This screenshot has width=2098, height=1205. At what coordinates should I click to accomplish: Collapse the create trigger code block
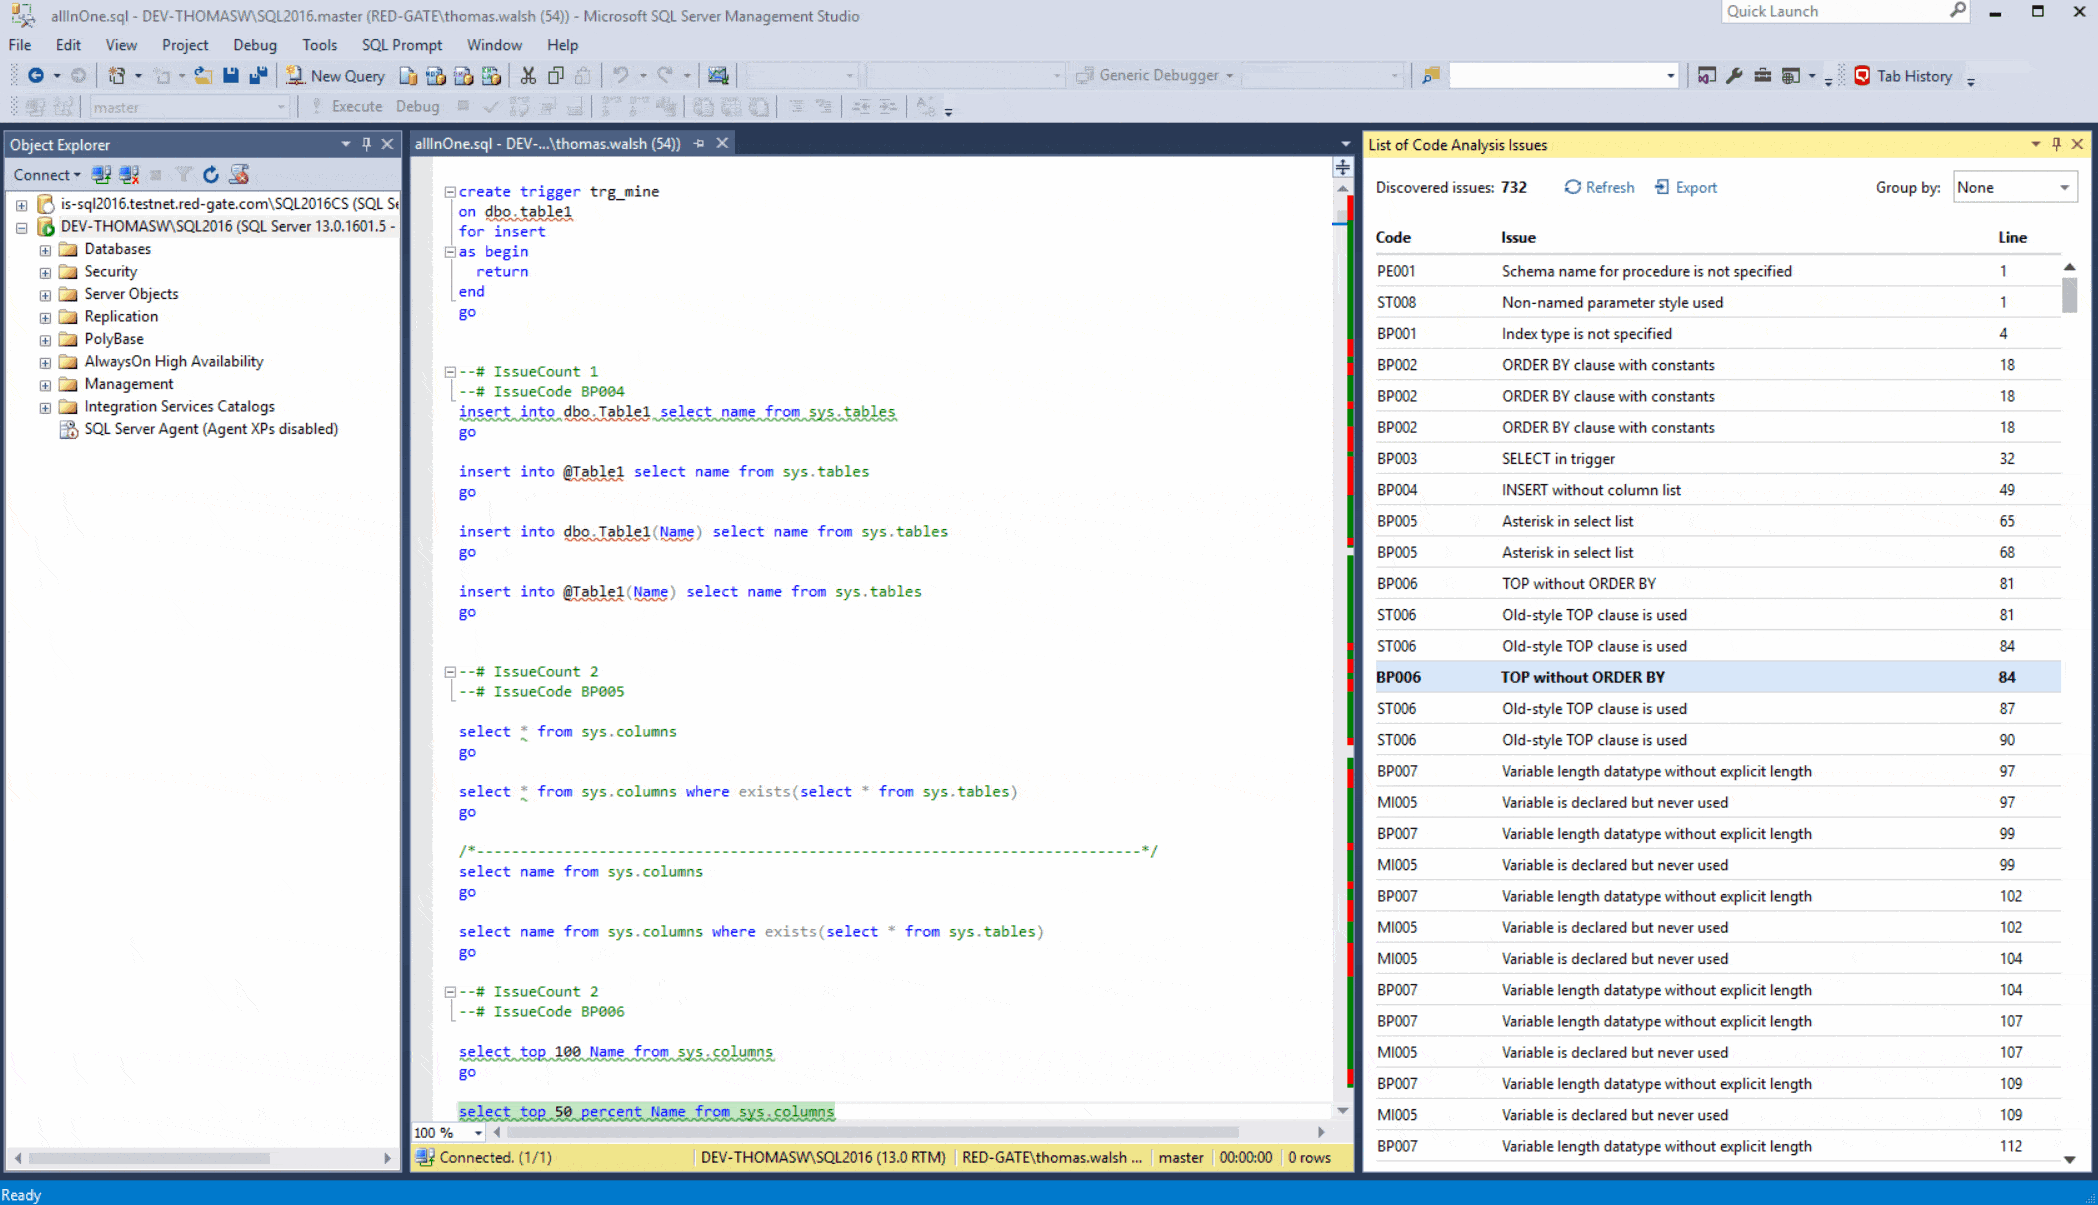click(450, 191)
